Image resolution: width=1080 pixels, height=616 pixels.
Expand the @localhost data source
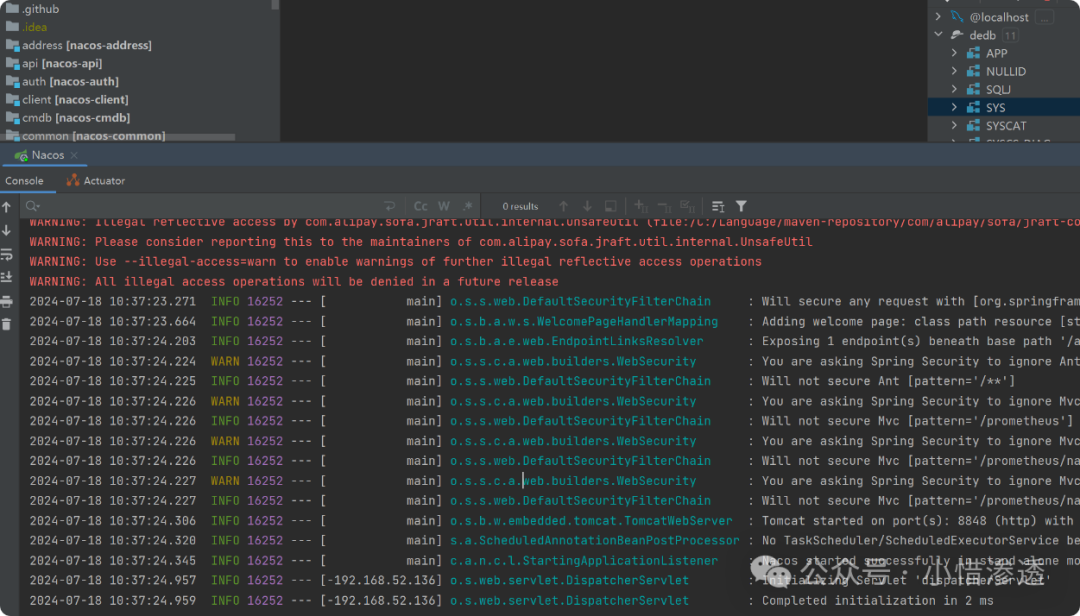[938, 17]
